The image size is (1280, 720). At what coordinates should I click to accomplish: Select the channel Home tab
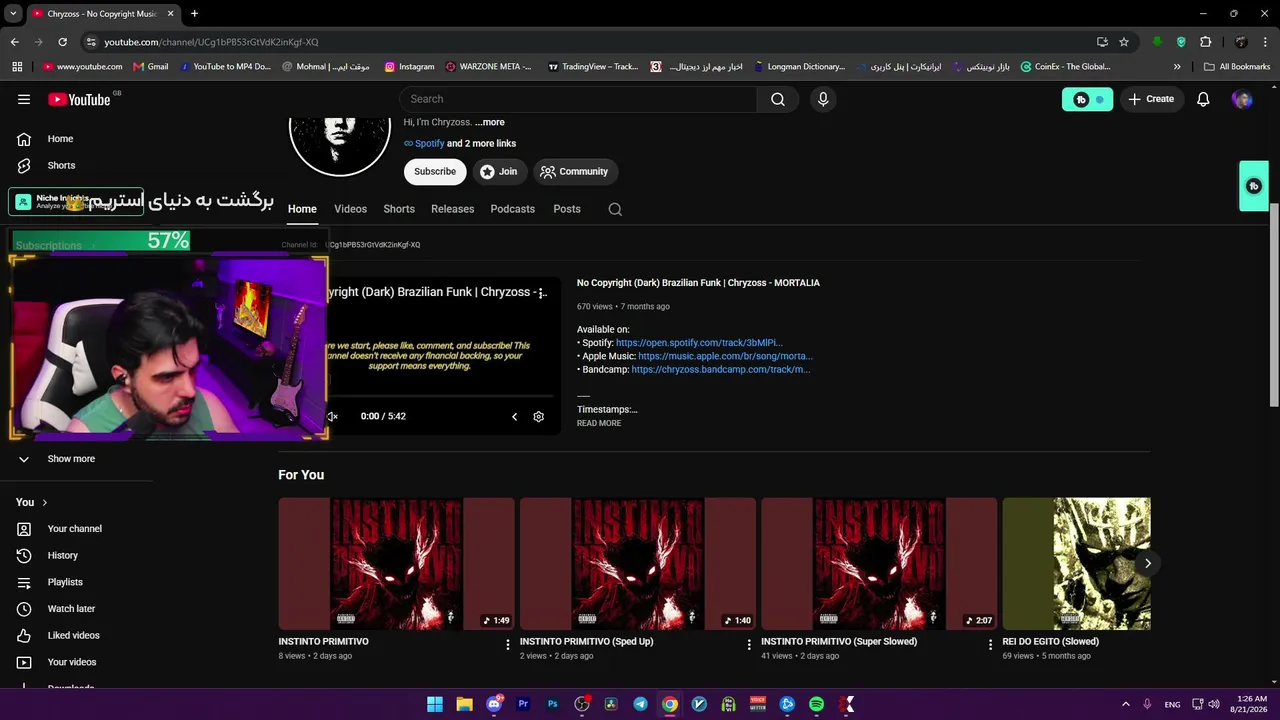coord(302,209)
